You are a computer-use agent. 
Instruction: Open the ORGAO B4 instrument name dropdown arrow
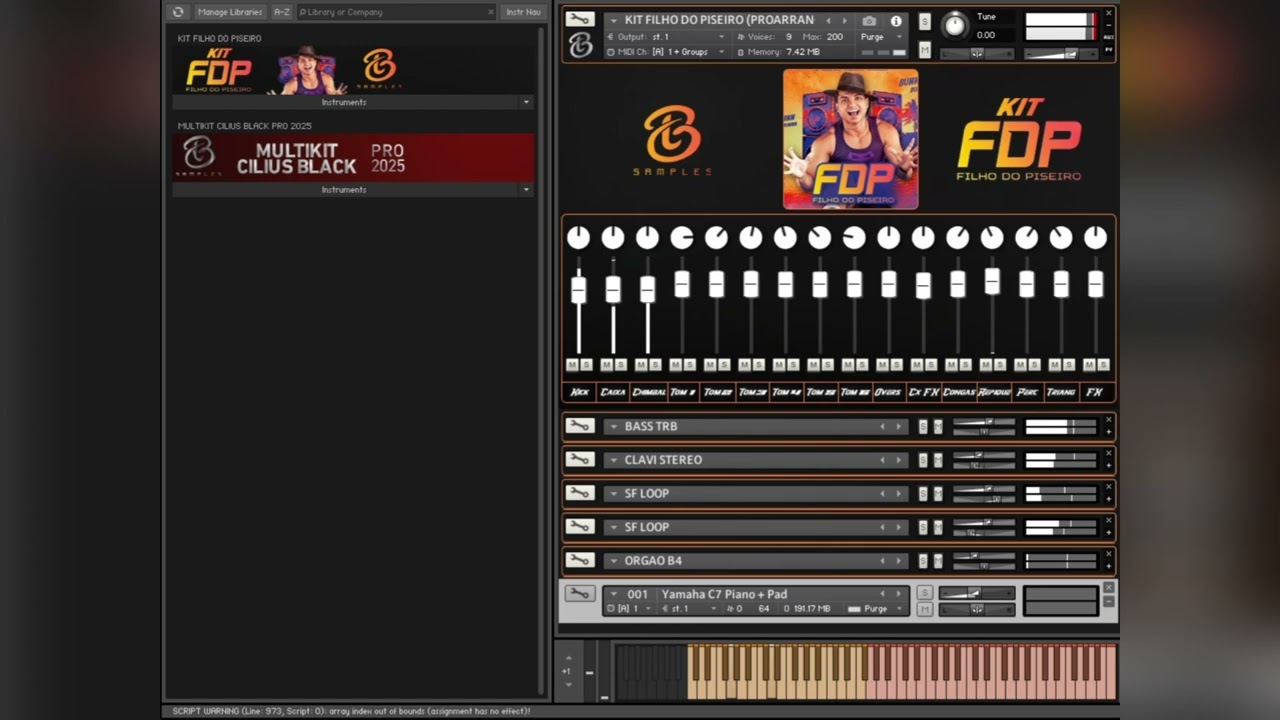[613, 561]
